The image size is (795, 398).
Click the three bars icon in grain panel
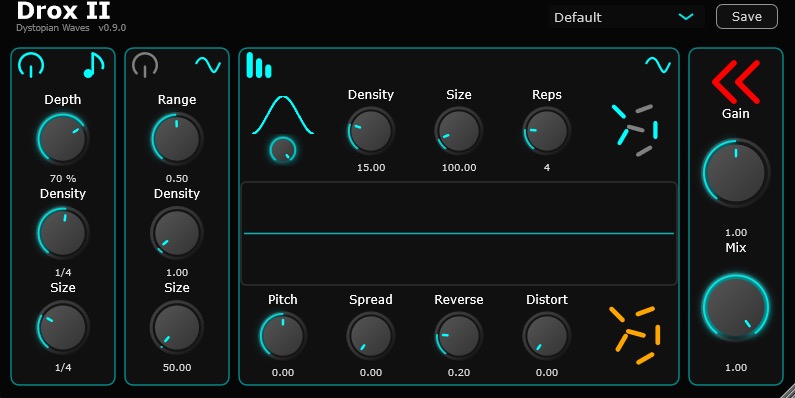[259, 65]
